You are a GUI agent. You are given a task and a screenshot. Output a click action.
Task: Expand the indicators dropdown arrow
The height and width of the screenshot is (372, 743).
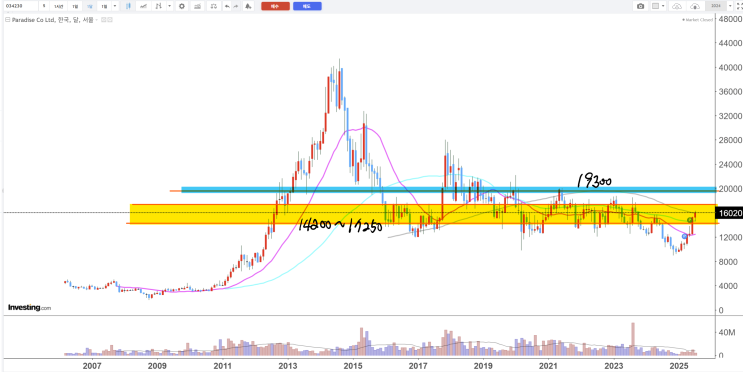click(x=170, y=6)
